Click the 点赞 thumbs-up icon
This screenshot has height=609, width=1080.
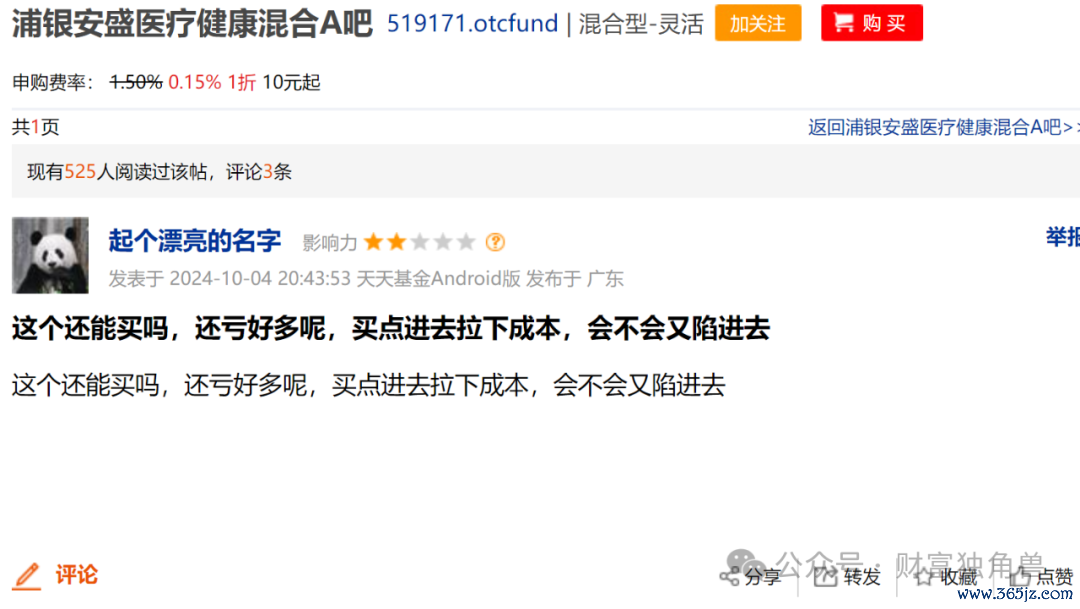coord(1020,577)
